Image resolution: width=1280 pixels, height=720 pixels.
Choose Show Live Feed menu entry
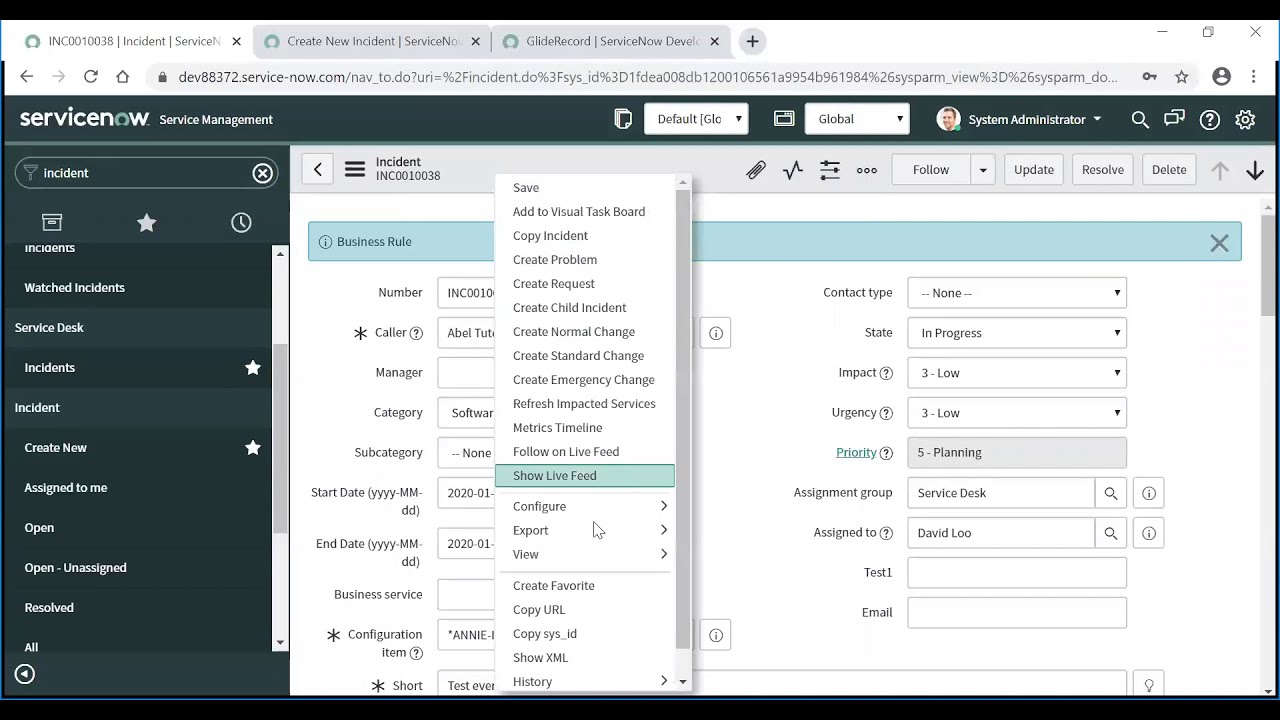555,475
